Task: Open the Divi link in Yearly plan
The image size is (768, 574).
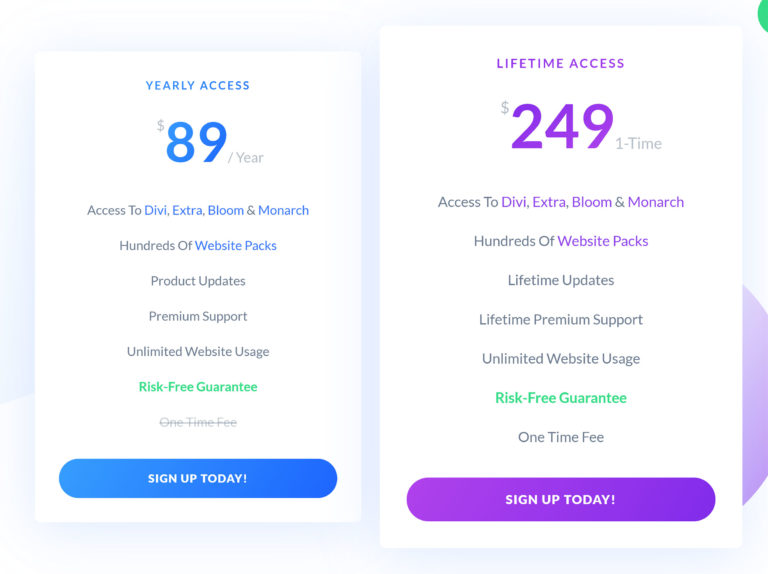Action: [x=155, y=210]
